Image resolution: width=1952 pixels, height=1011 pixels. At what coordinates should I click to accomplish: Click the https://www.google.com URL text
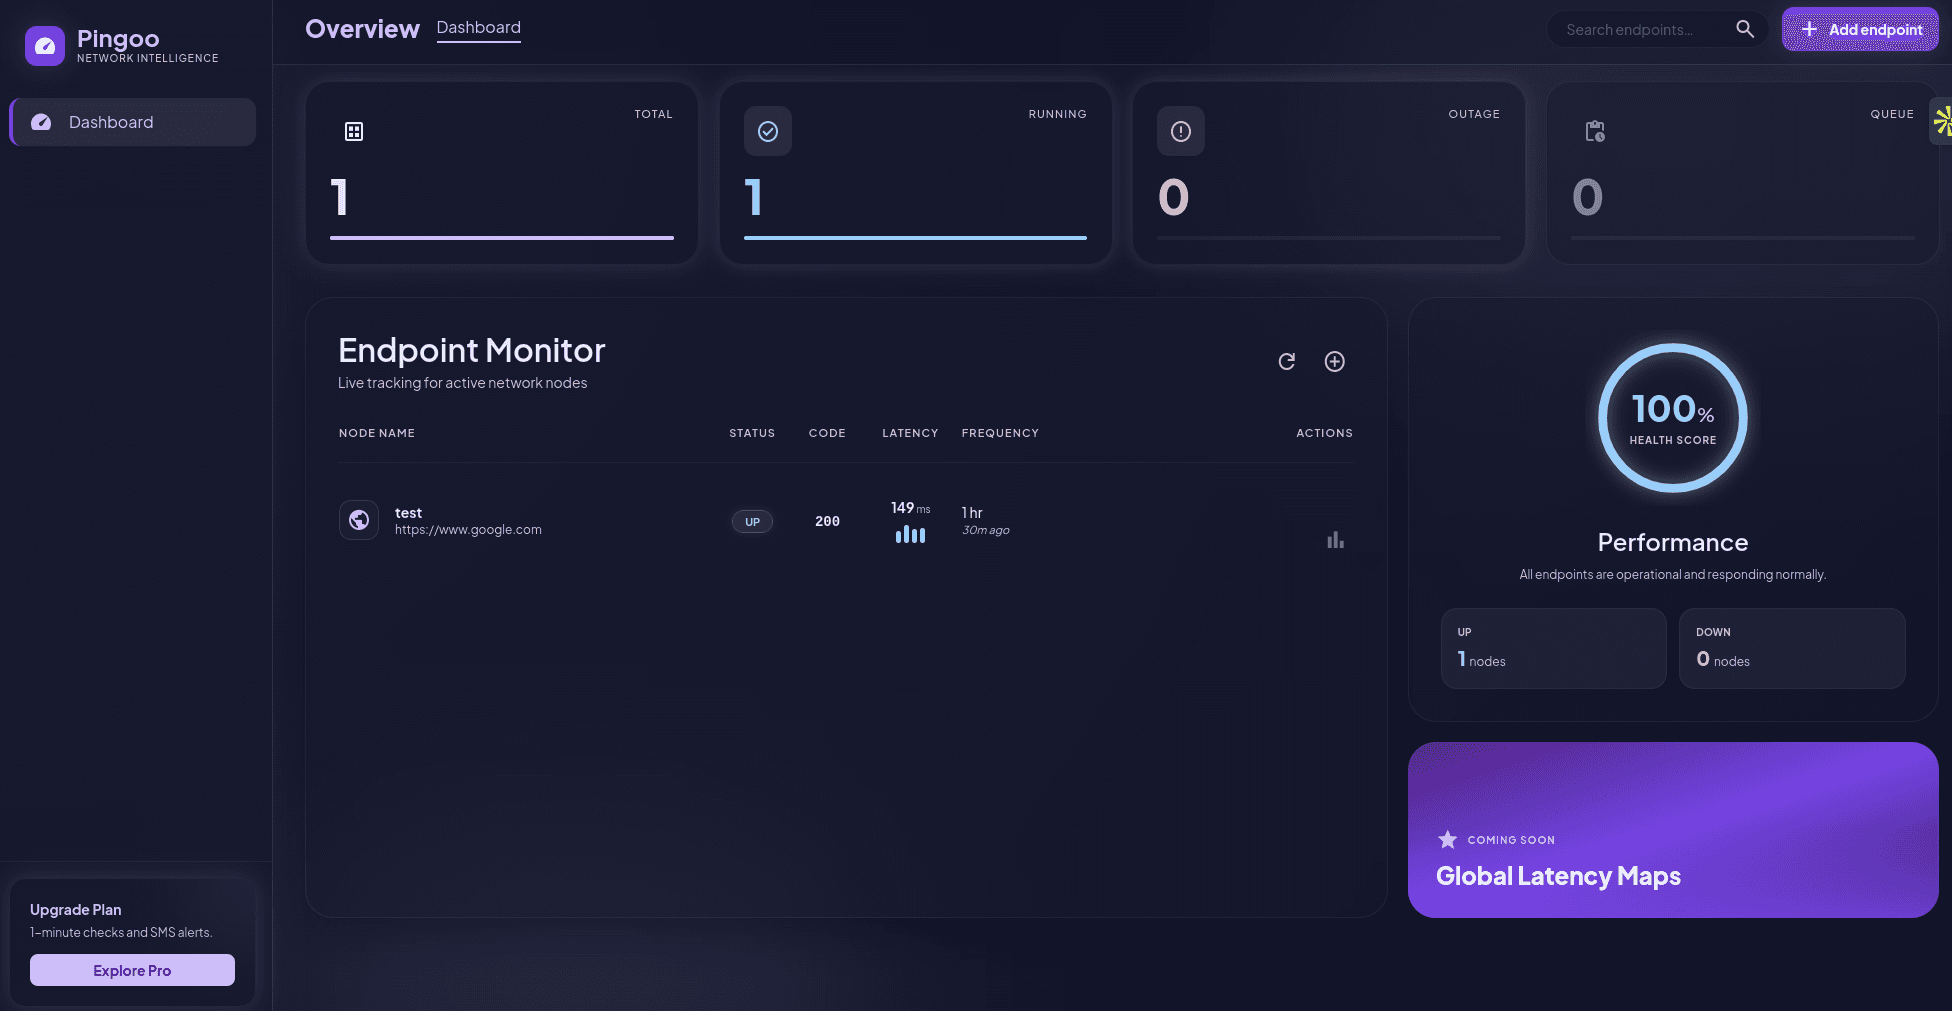point(468,530)
